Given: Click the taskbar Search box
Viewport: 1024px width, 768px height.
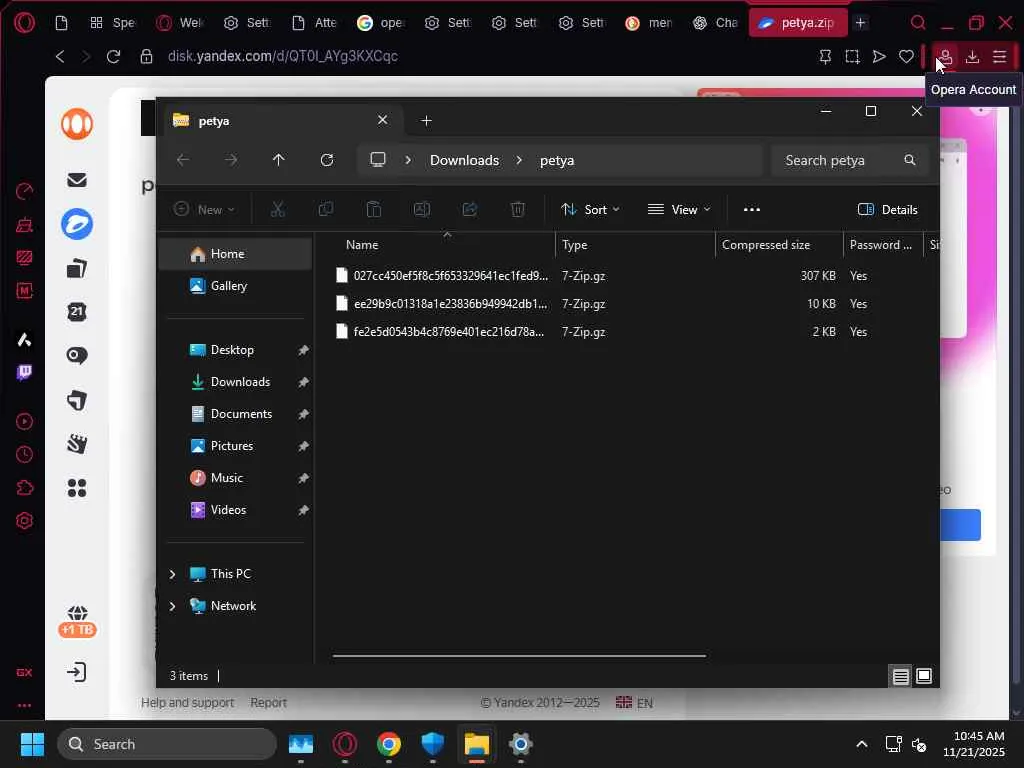Looking at the screenshot, I should point(167,744).
